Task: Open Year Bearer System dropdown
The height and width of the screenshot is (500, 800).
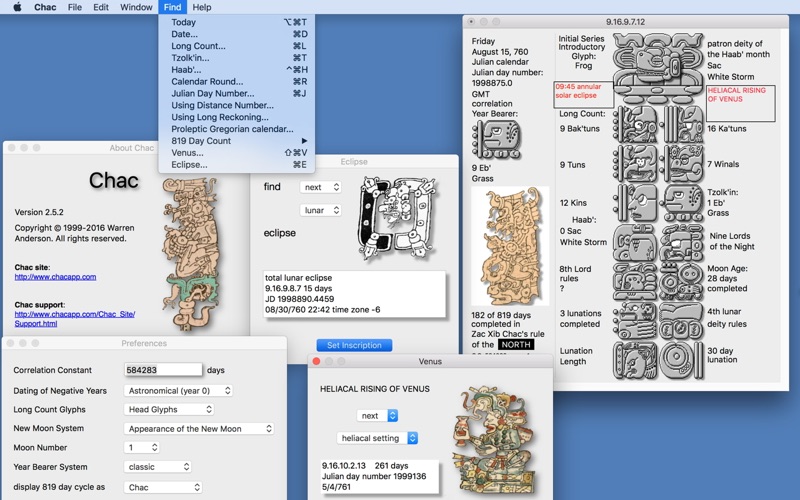Action: point(158,467)
